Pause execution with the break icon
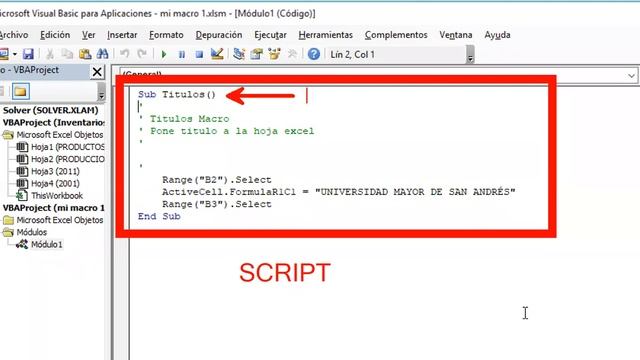 (182, 54)
